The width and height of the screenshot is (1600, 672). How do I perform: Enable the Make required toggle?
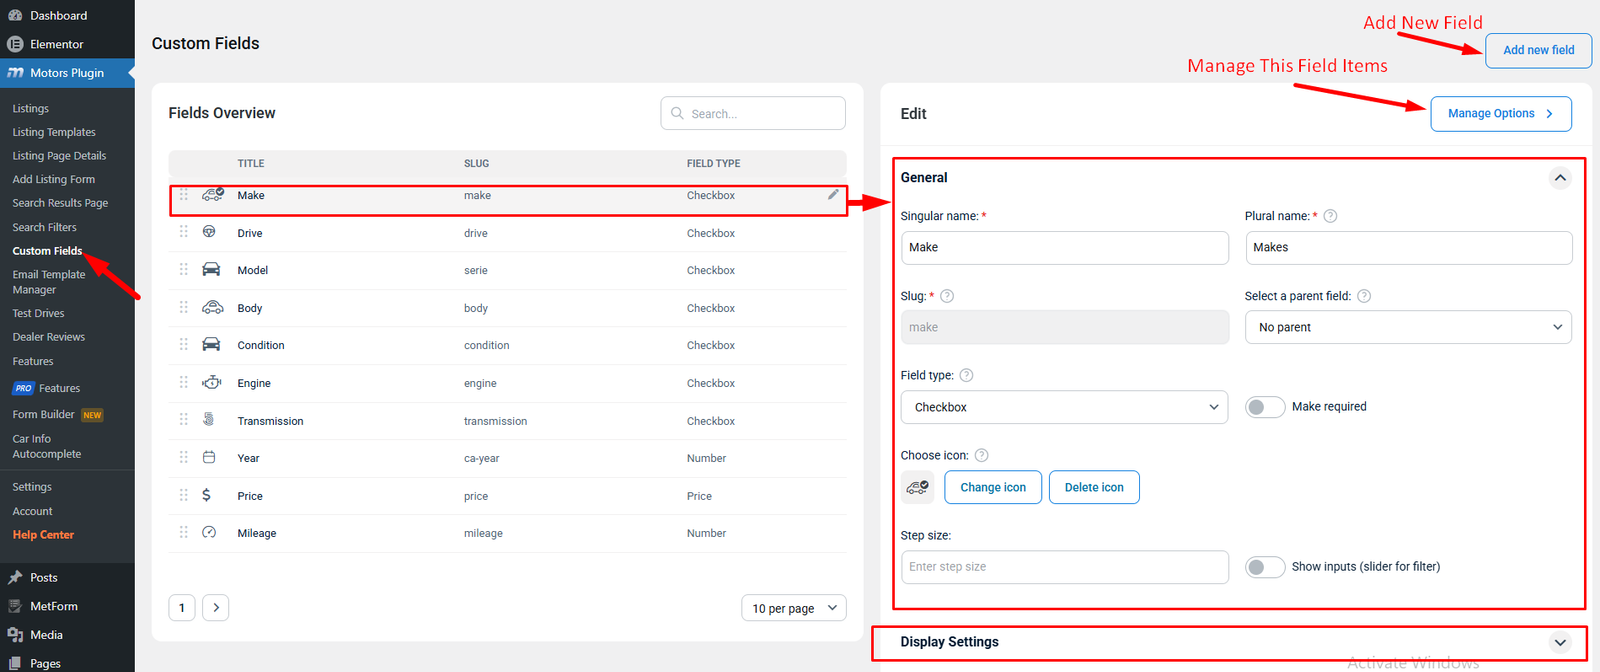coord(1265,407)
